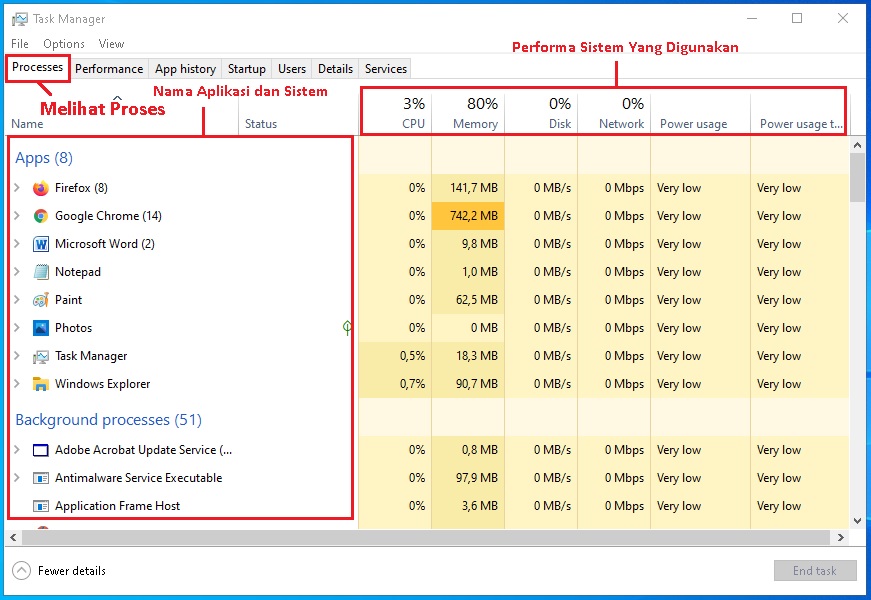Expand the Firefox process group
Screen dimensions: 871x600
point(17,188)
